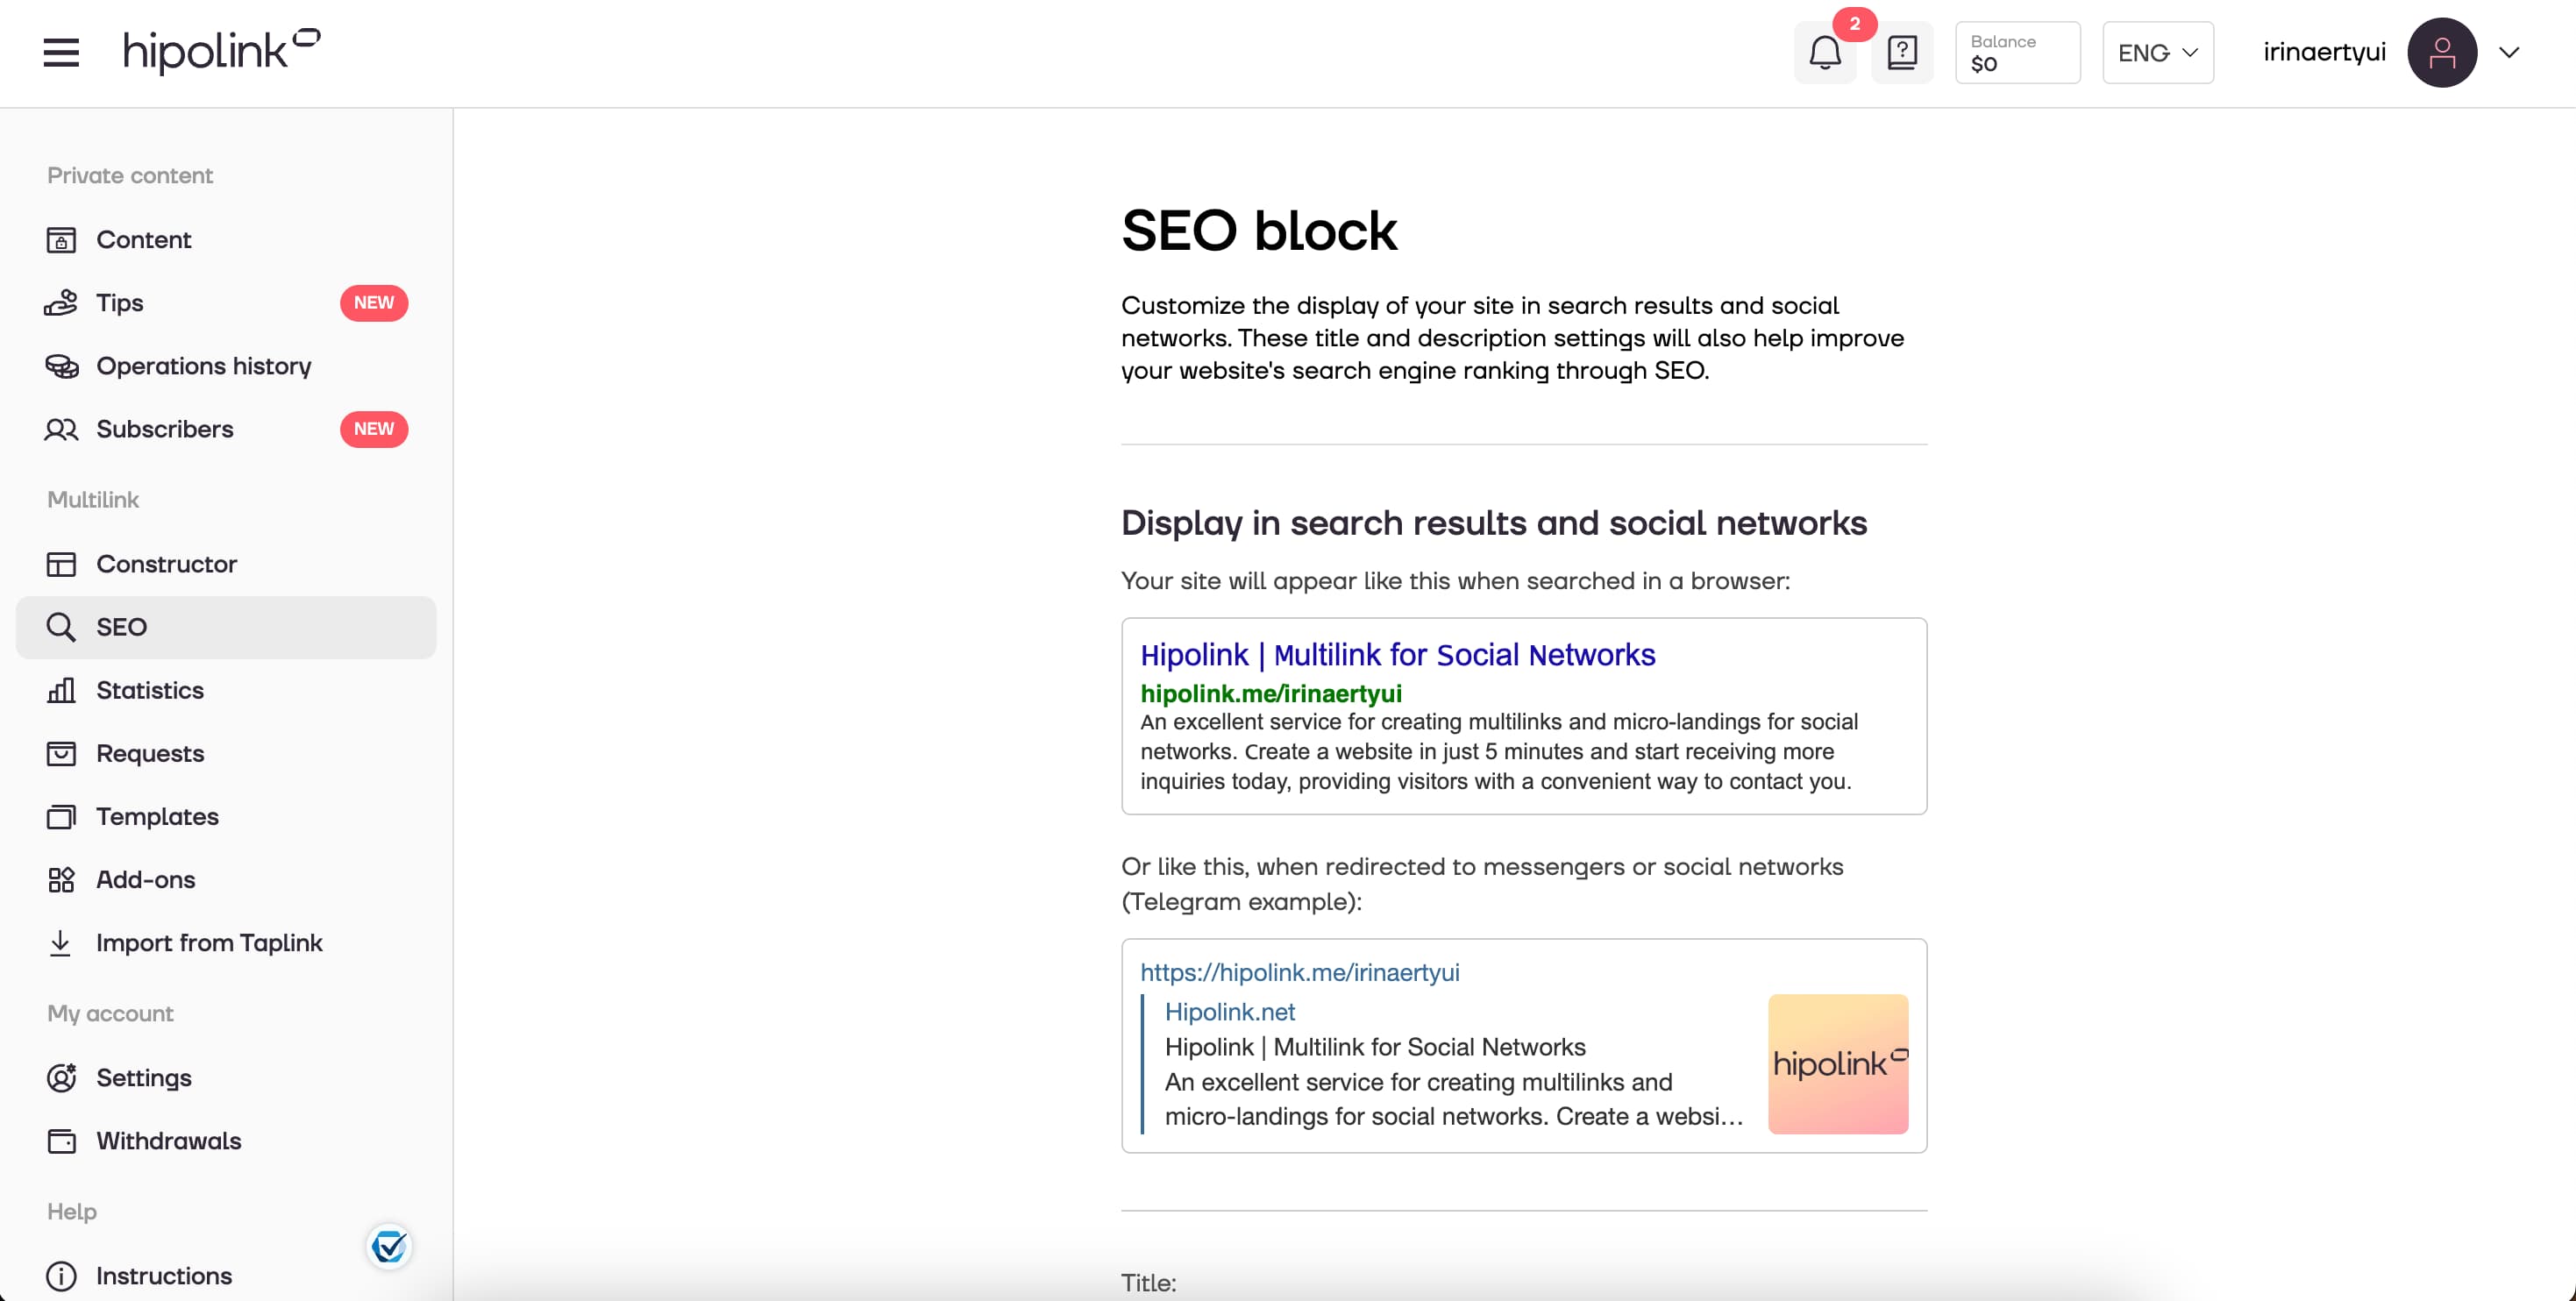Viewport: 2576px width, 1301px height.
Task: Click the Subscribers people icon
Action: 61,429
